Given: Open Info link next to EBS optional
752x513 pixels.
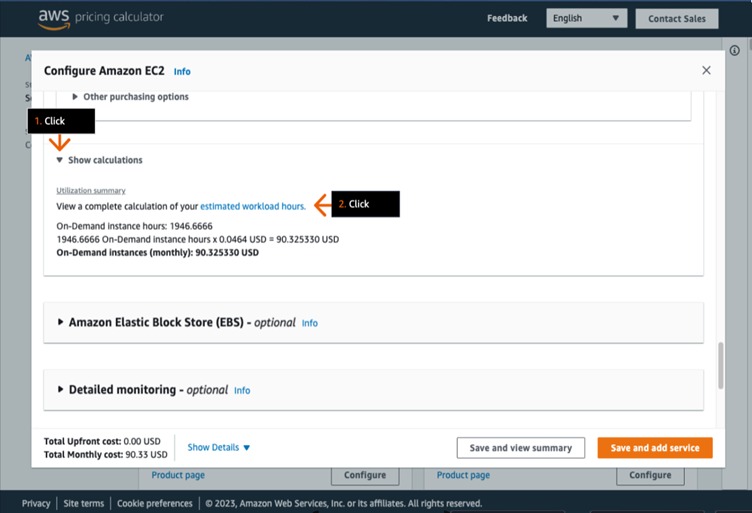Looking at the screenshot, I should [x=310, y=324].
